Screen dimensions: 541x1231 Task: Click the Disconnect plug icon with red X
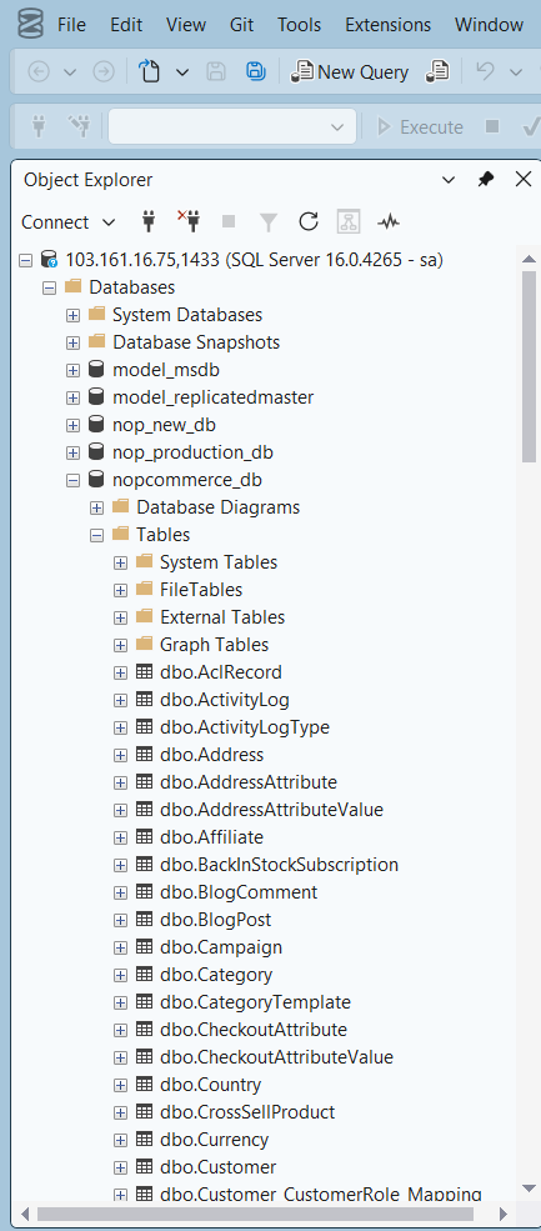point(188,221)
